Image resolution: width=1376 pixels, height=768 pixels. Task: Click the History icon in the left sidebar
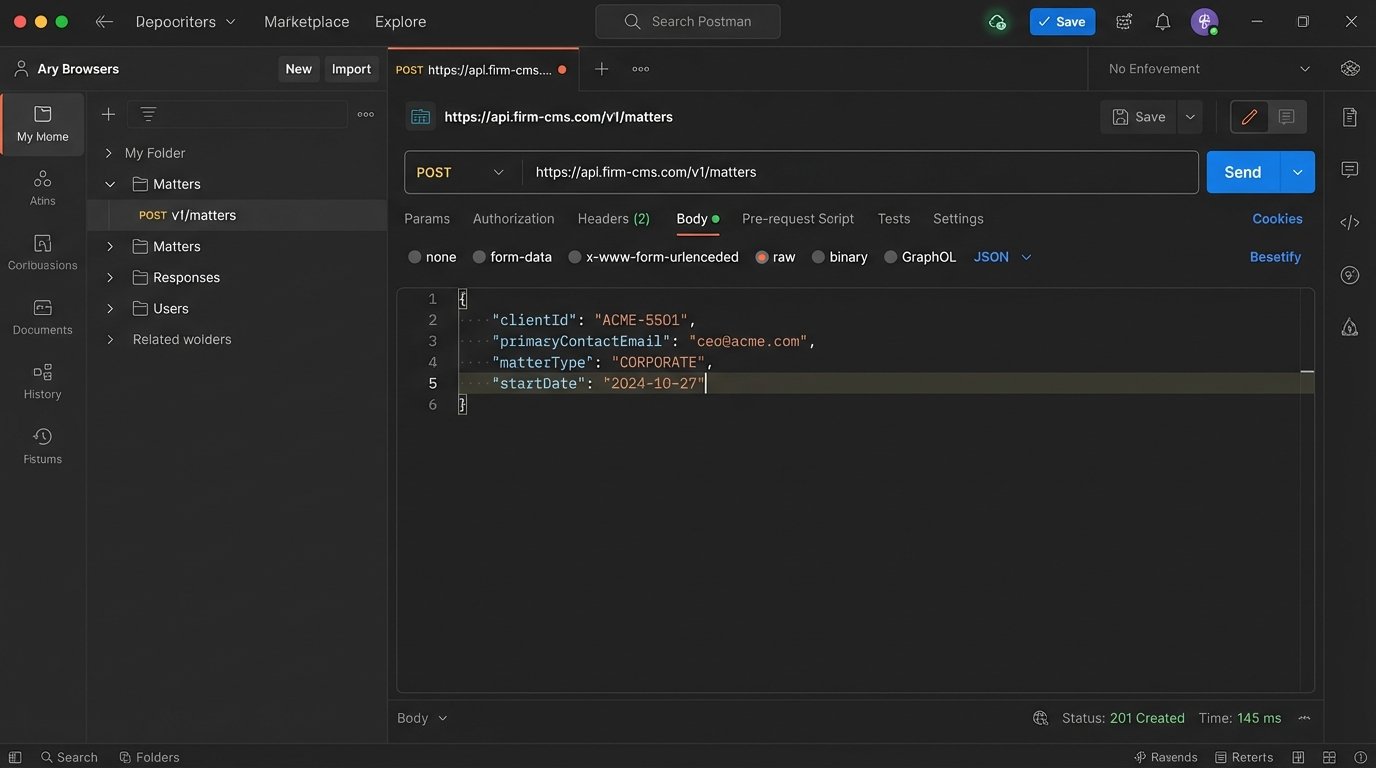pos(42,378)
